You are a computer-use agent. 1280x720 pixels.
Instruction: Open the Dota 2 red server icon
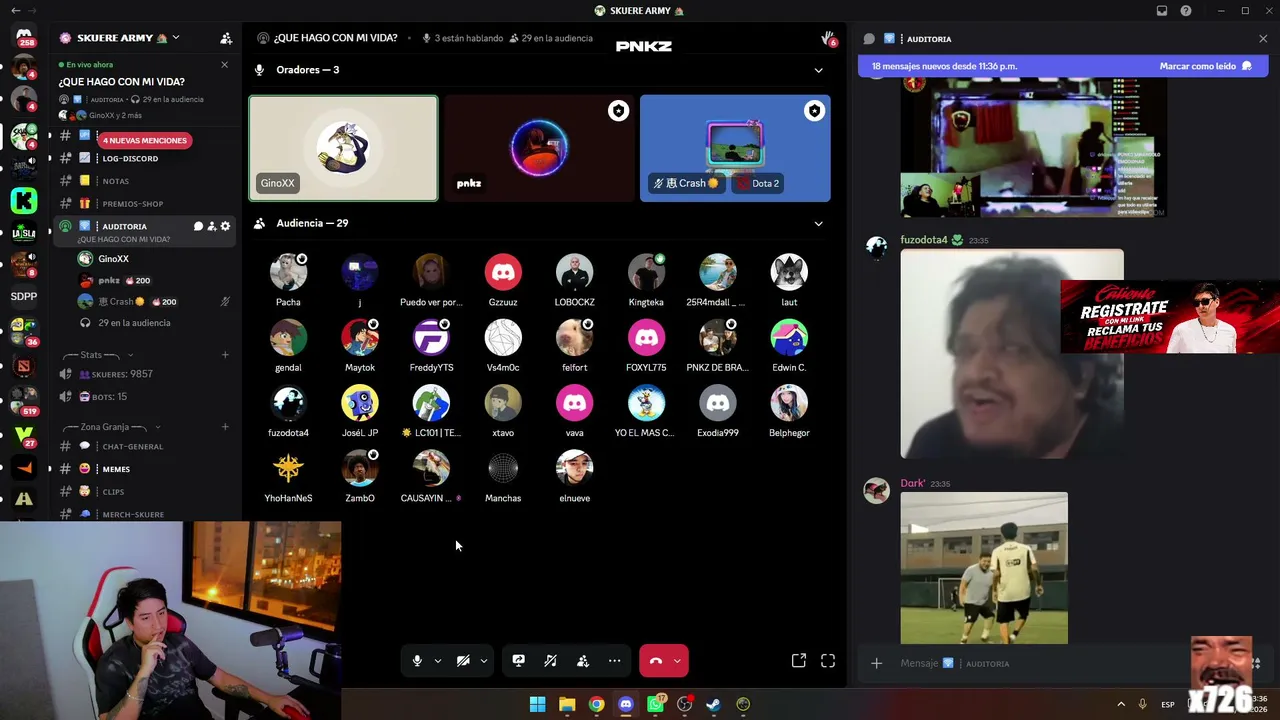(24, 368)
